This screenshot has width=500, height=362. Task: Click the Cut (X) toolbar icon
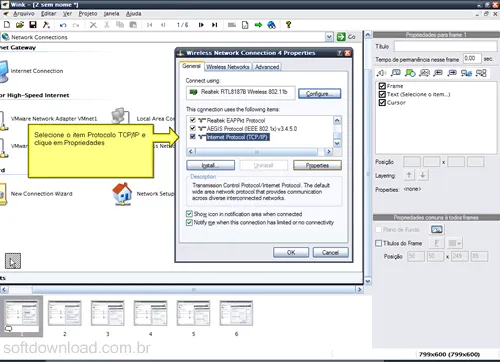click(93, 25)
